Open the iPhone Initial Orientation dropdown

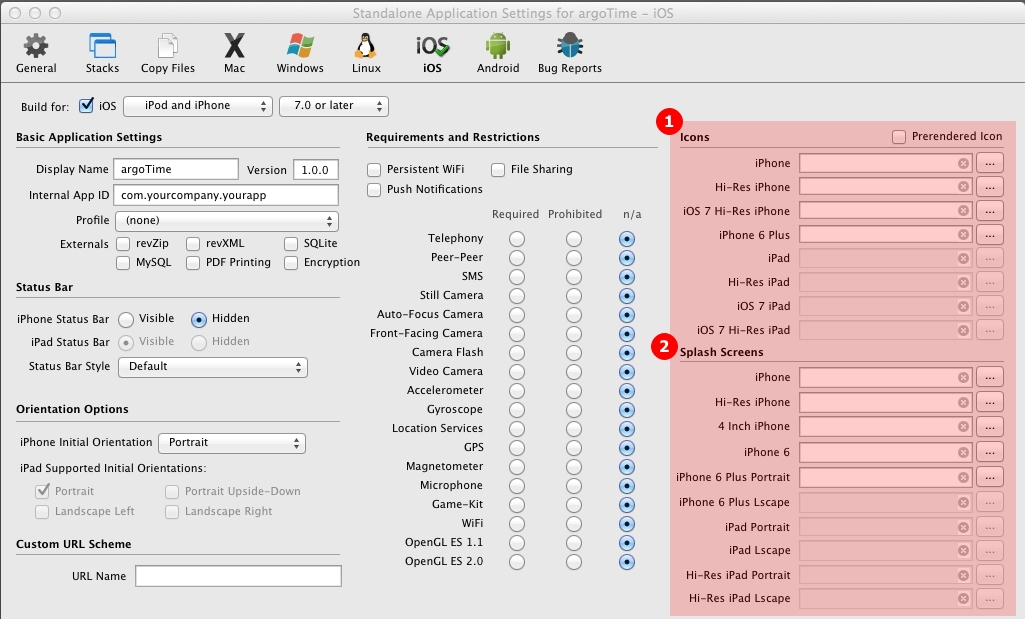pyautogui.click(x=233, y=443)
